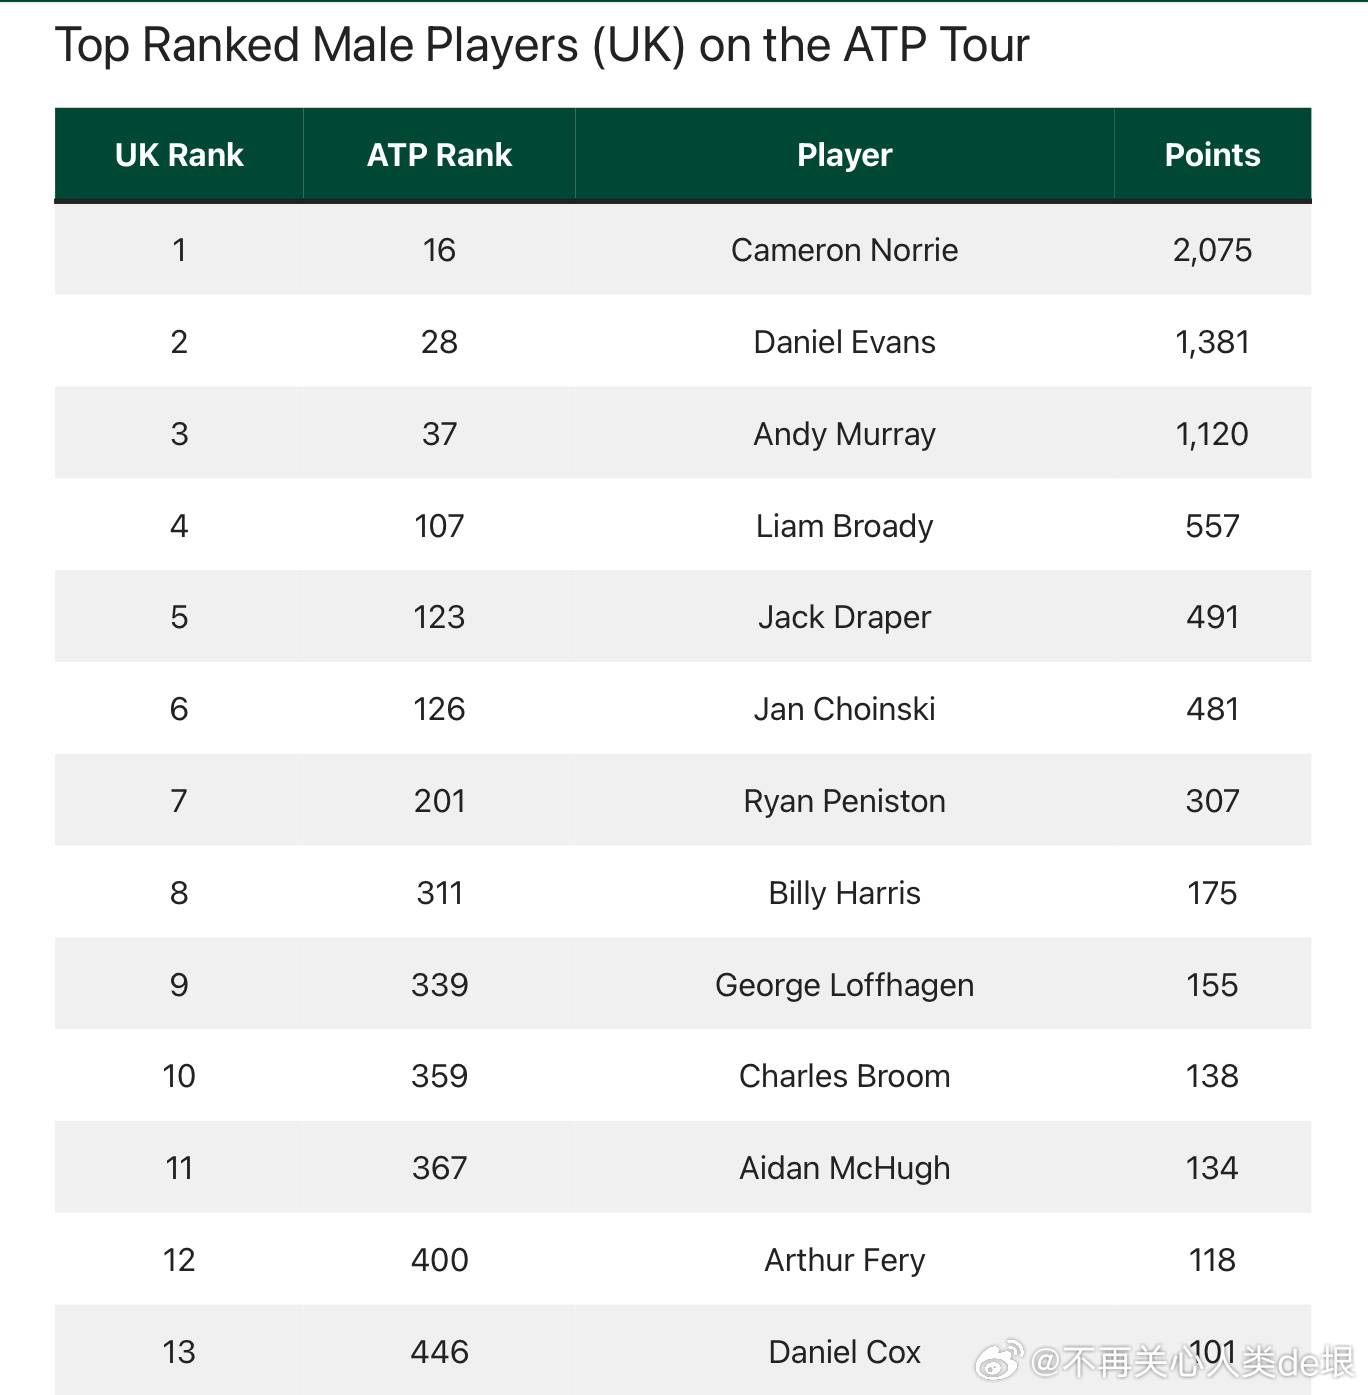Click the Weibo username watermark text
Image resolution: width=1368 pixels, height=1395 pixels.
coord(1192,1362)
